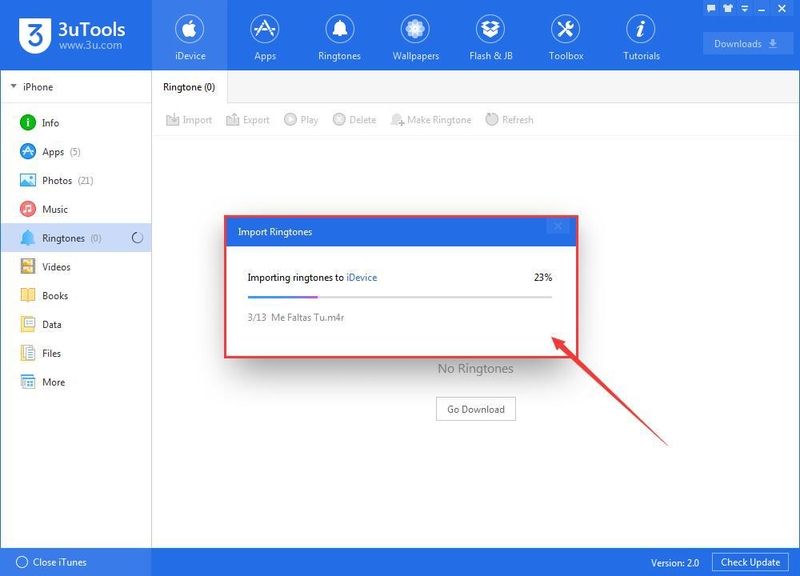Select Music in the sidebar
800x576 pixels.
76,209
